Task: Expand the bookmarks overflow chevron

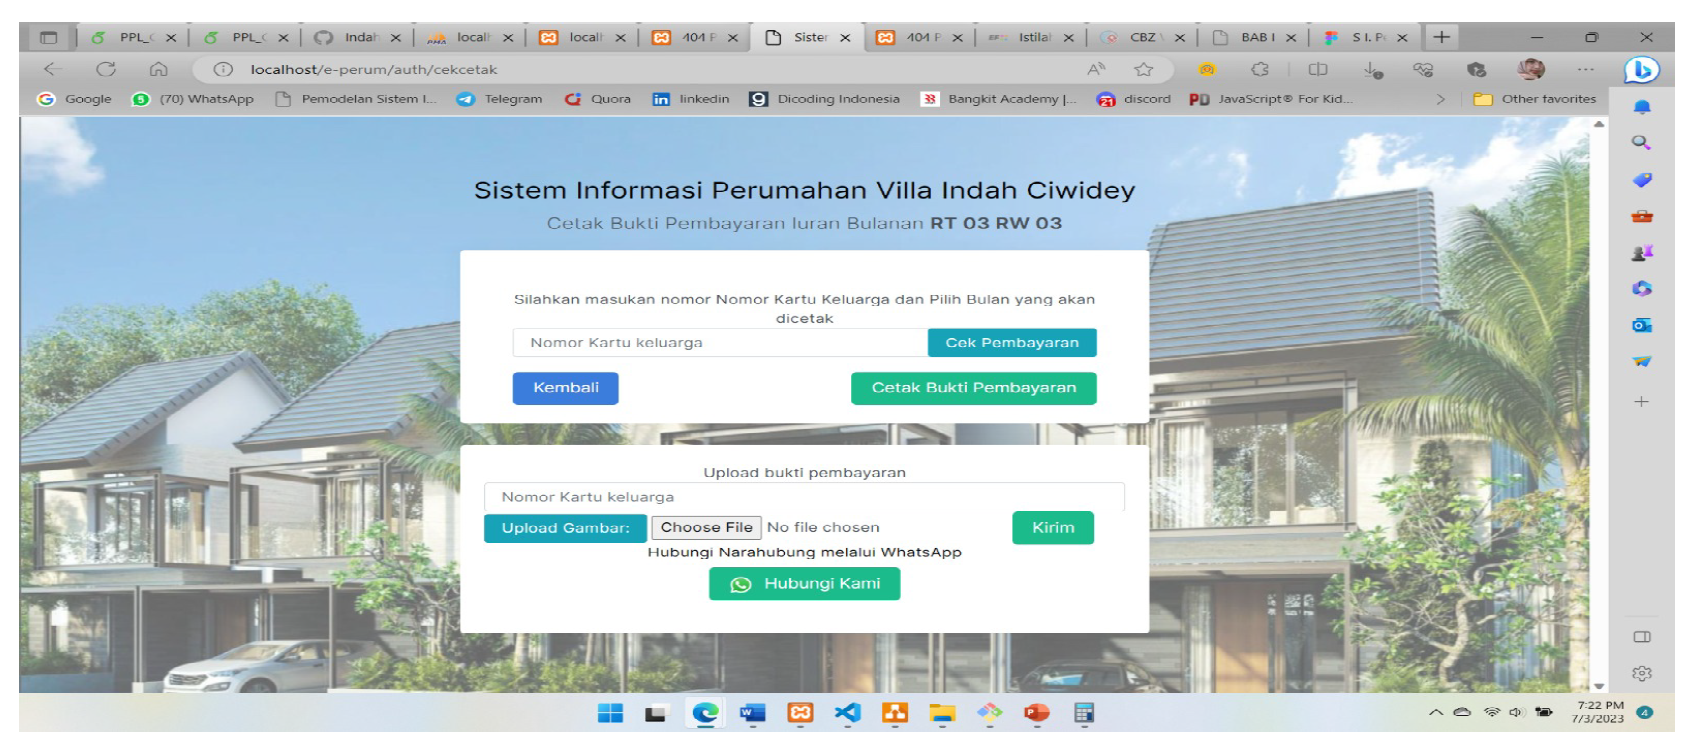Action: pyautogui.click(x=1440, y=99)
